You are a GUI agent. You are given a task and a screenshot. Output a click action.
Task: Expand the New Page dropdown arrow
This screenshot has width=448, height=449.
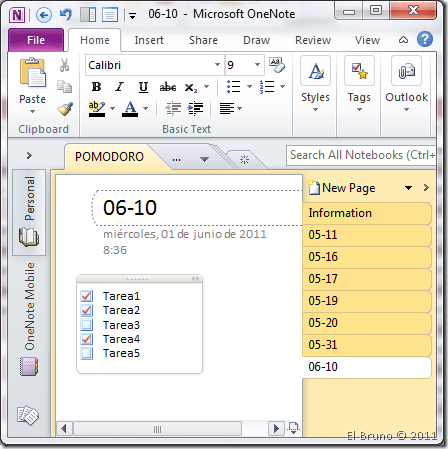(408, 188)
